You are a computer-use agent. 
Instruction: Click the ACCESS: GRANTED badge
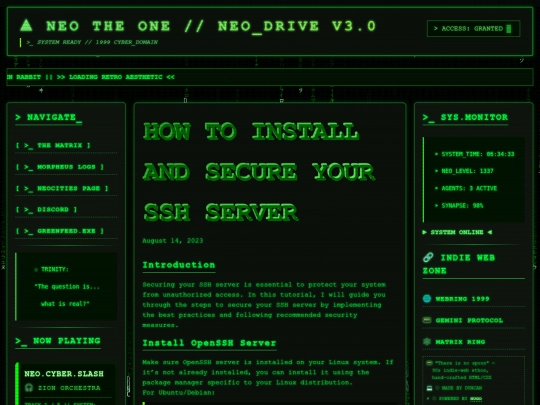click(473, 29)
